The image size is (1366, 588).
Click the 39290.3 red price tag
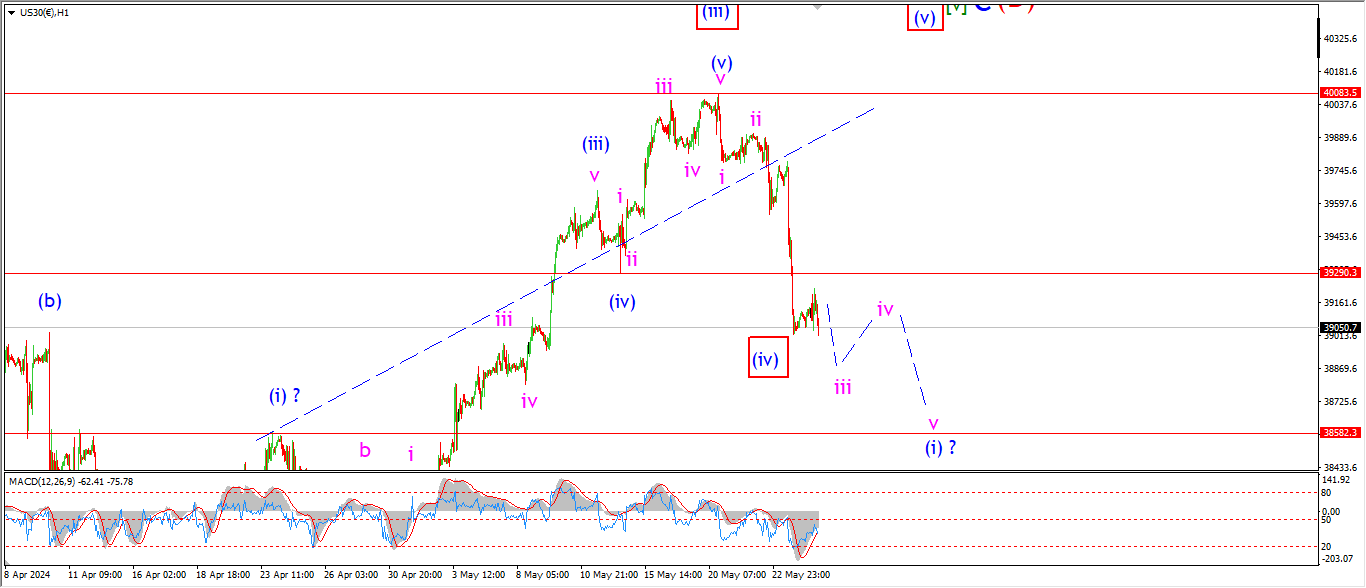1340,272
